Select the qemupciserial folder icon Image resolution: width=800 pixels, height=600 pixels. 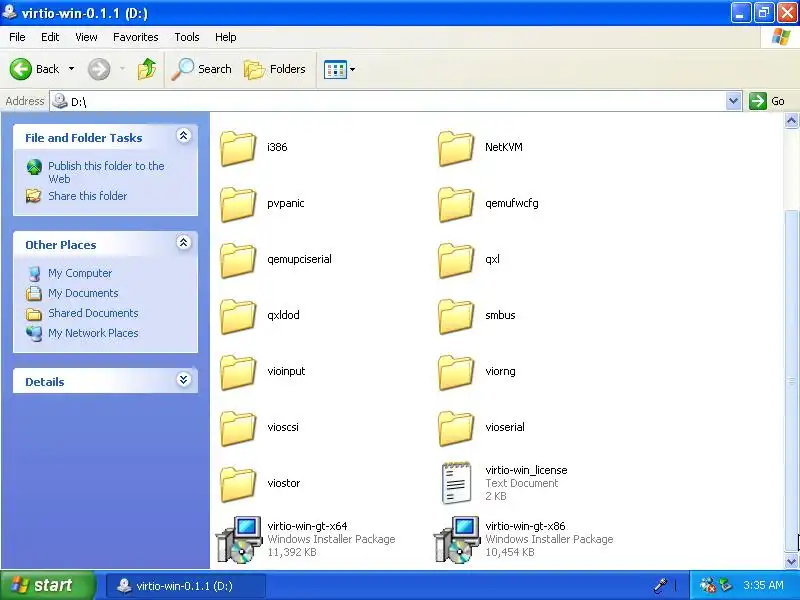(x=238, y=260)
